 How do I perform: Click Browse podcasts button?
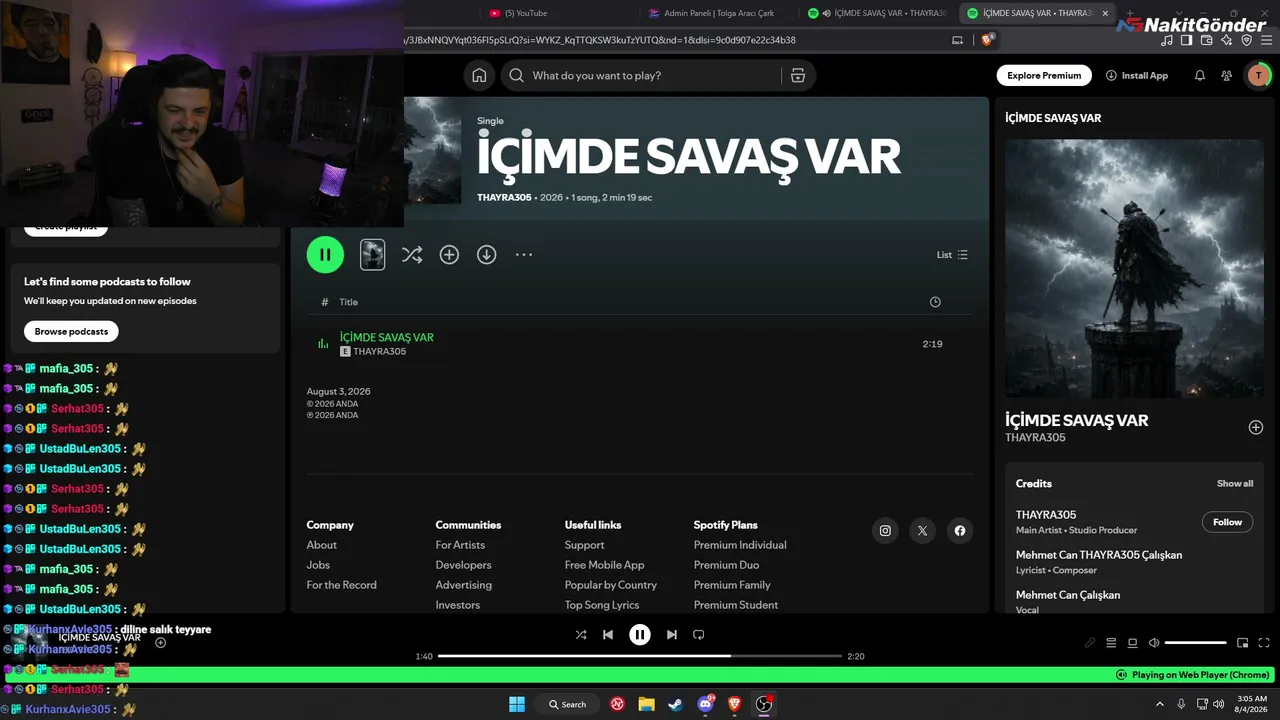click(71, 331)
